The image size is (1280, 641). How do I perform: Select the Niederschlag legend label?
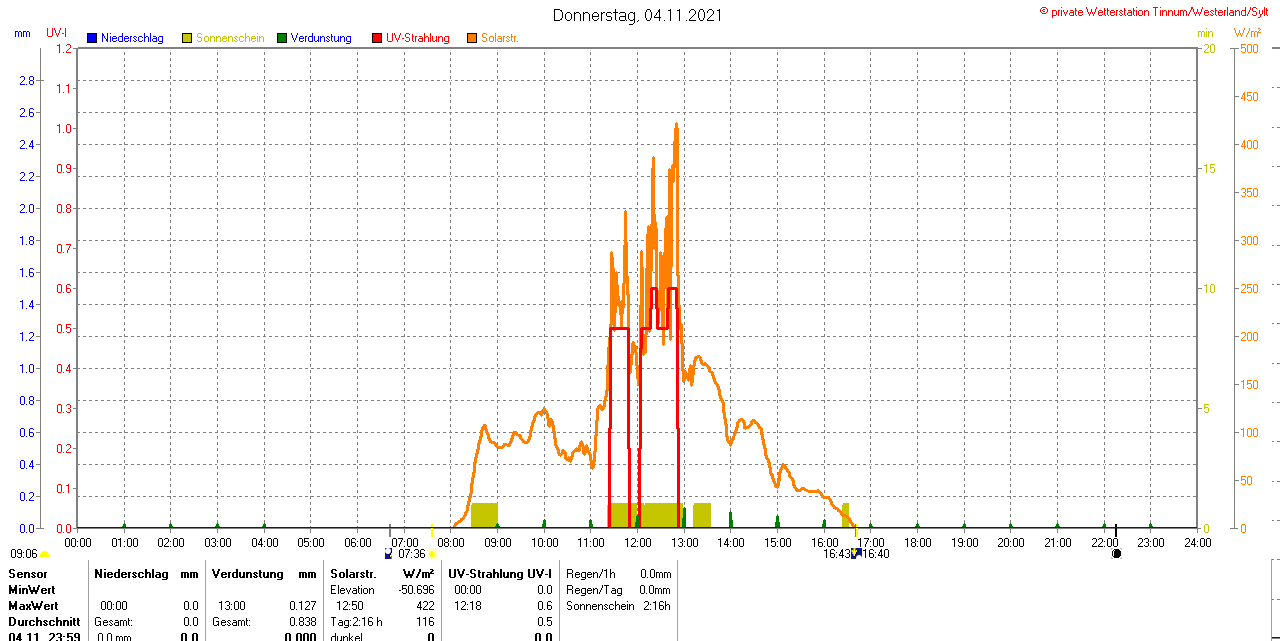(132, 38)
